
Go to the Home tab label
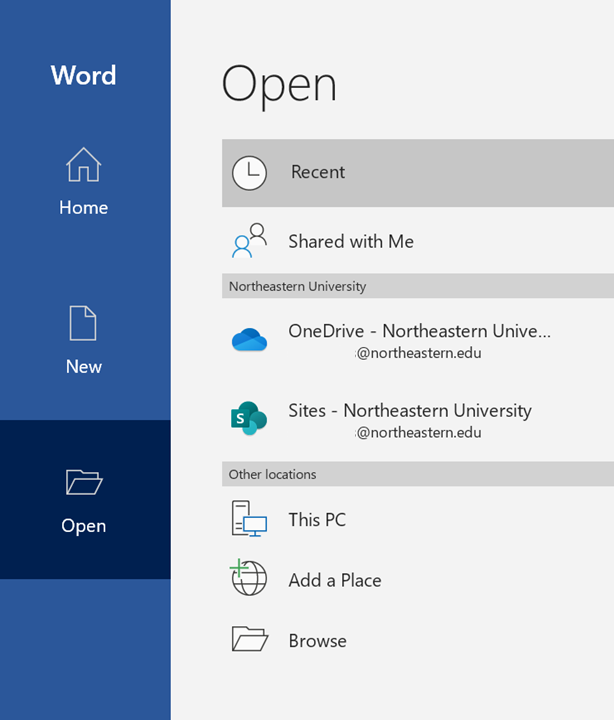(x=84, y=208)
